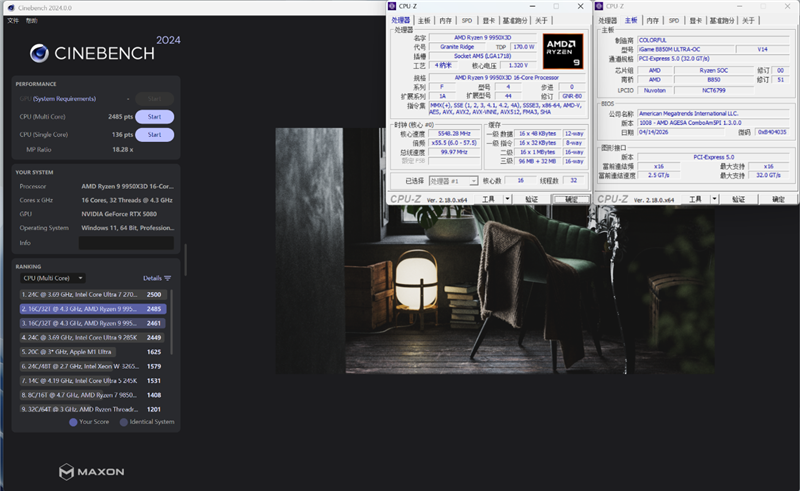Click the Identical System legend dot
Viewport: 800px width, 491px height.
coord(123,422)
